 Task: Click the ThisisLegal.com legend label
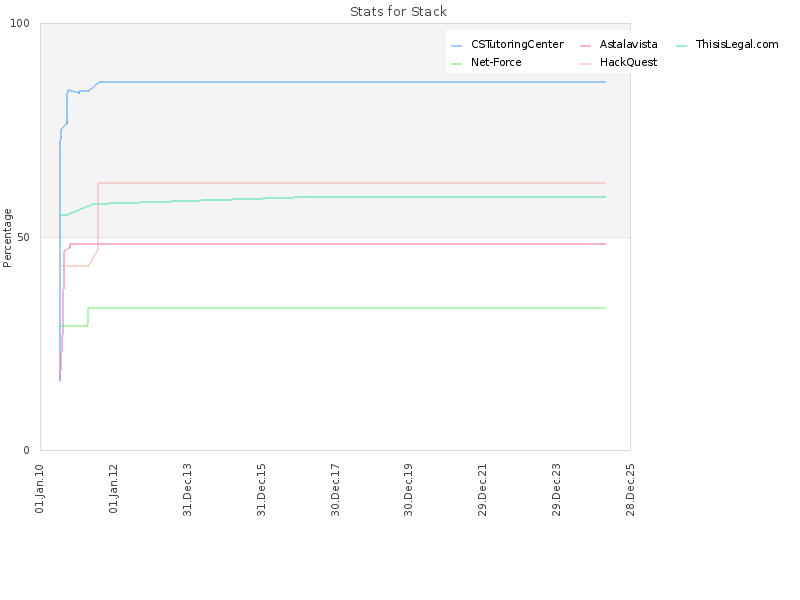coord(737,44)
